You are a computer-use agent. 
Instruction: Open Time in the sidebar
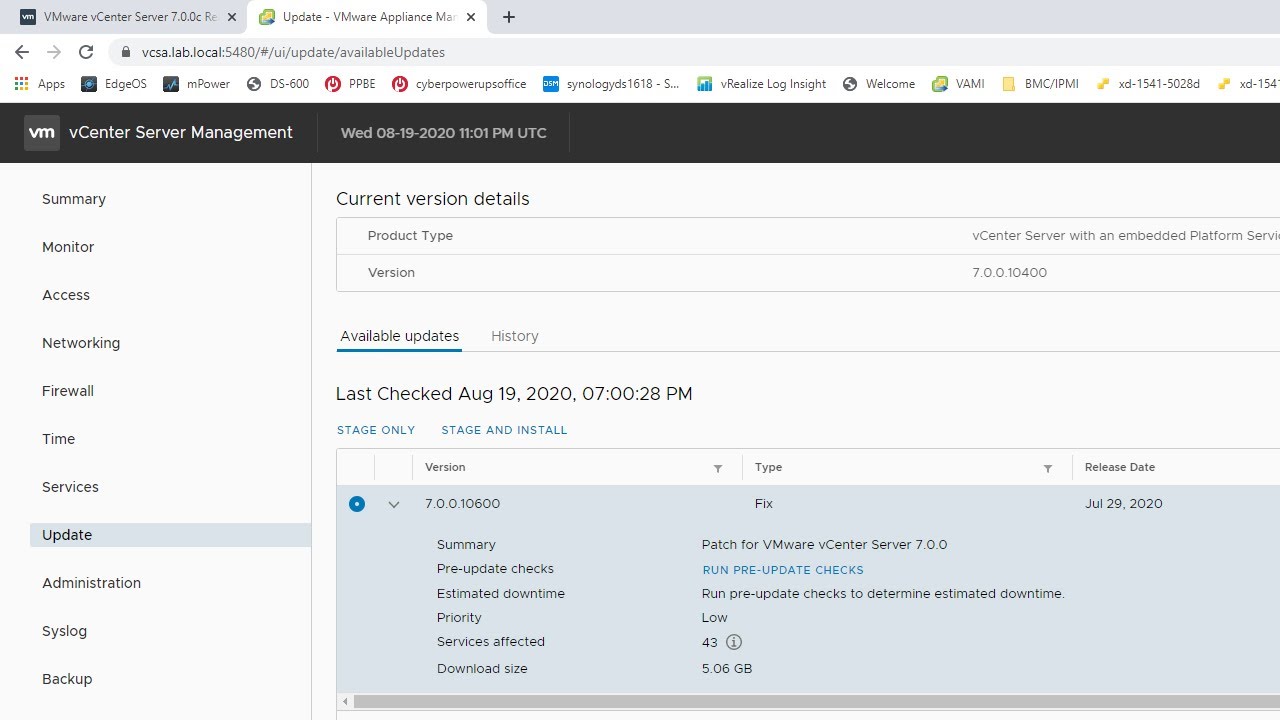58,439
